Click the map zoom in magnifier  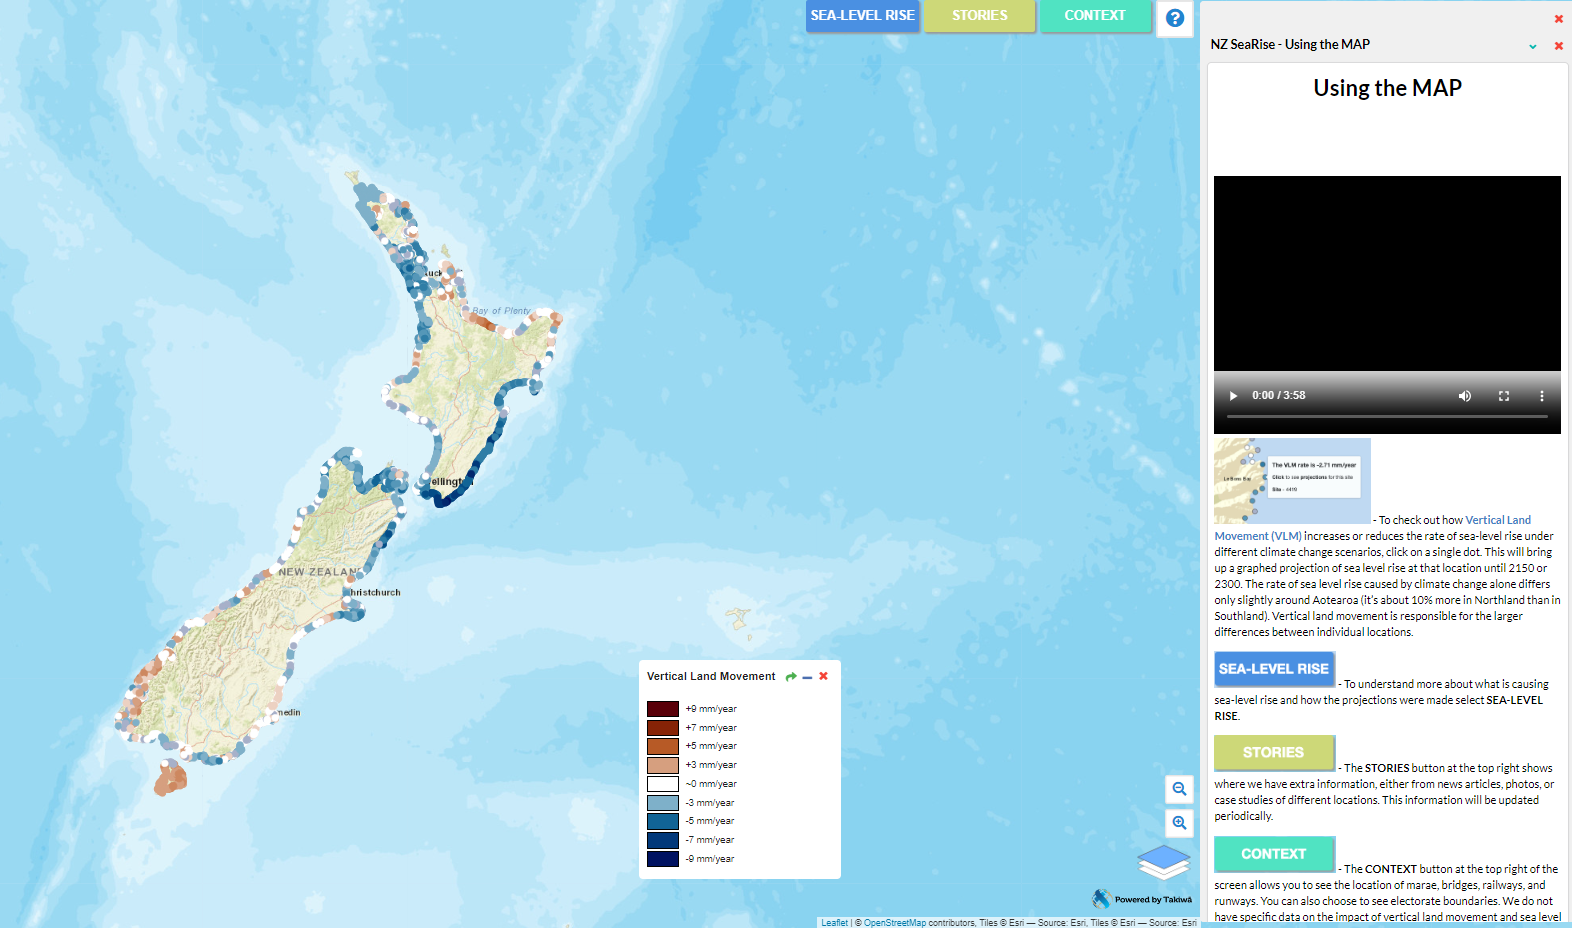click(x=1180, y=823)
